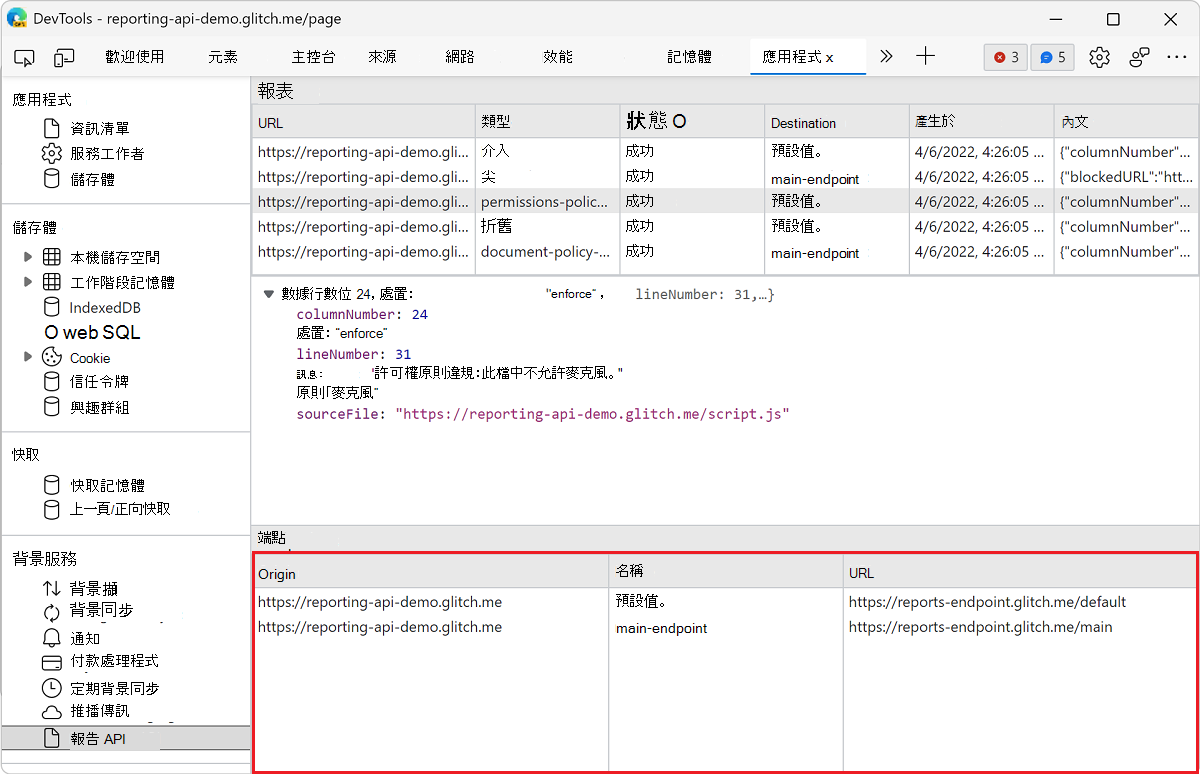View the five console issues badge
This screenshot has height=774, width=1200.
[x=1052, y=57]
